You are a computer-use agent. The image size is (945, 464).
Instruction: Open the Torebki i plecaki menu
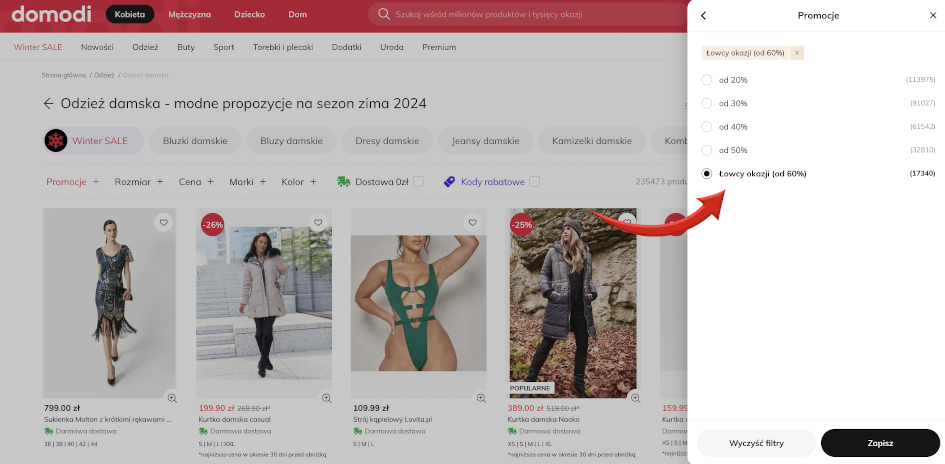pyautogui.click(x=283, y=47)
